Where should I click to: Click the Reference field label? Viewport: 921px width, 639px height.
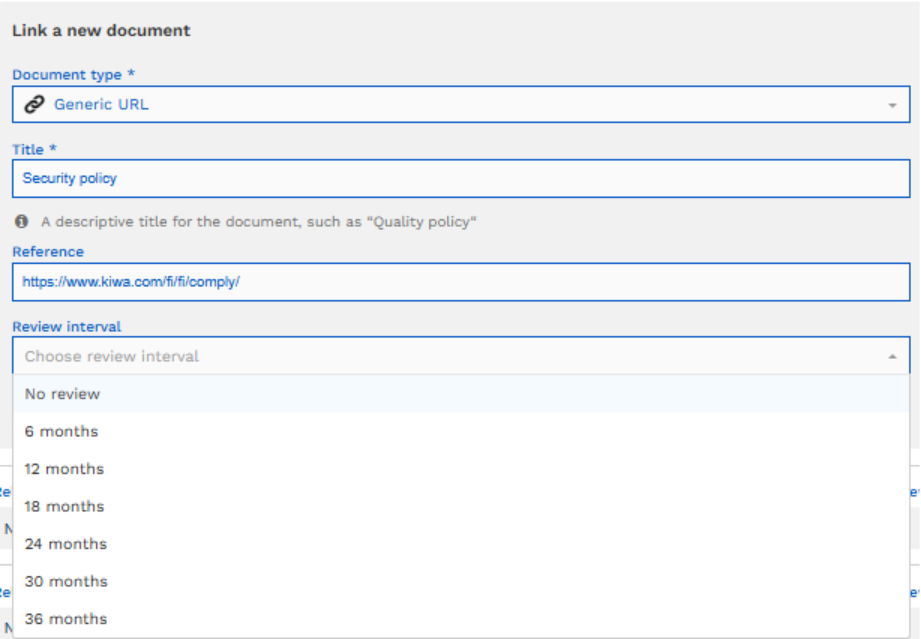[48, 252]
